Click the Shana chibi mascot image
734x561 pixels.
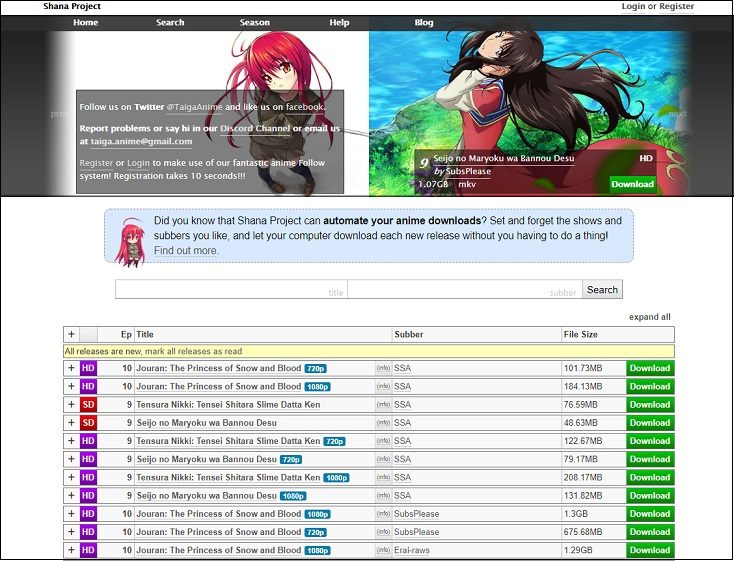pos(130,242)
